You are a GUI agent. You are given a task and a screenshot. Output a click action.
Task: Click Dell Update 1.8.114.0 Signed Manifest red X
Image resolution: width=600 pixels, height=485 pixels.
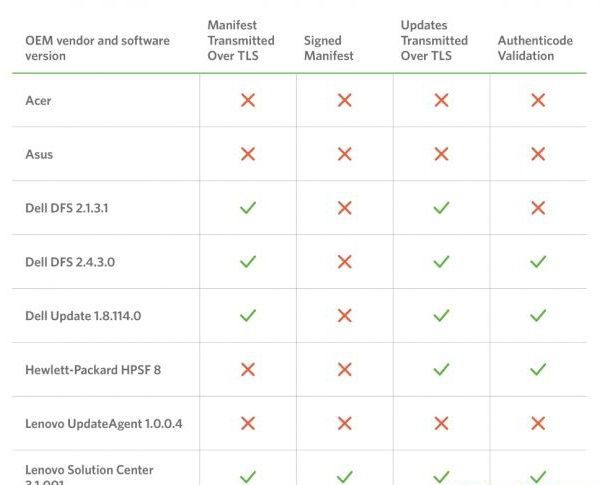click(345, 316)
